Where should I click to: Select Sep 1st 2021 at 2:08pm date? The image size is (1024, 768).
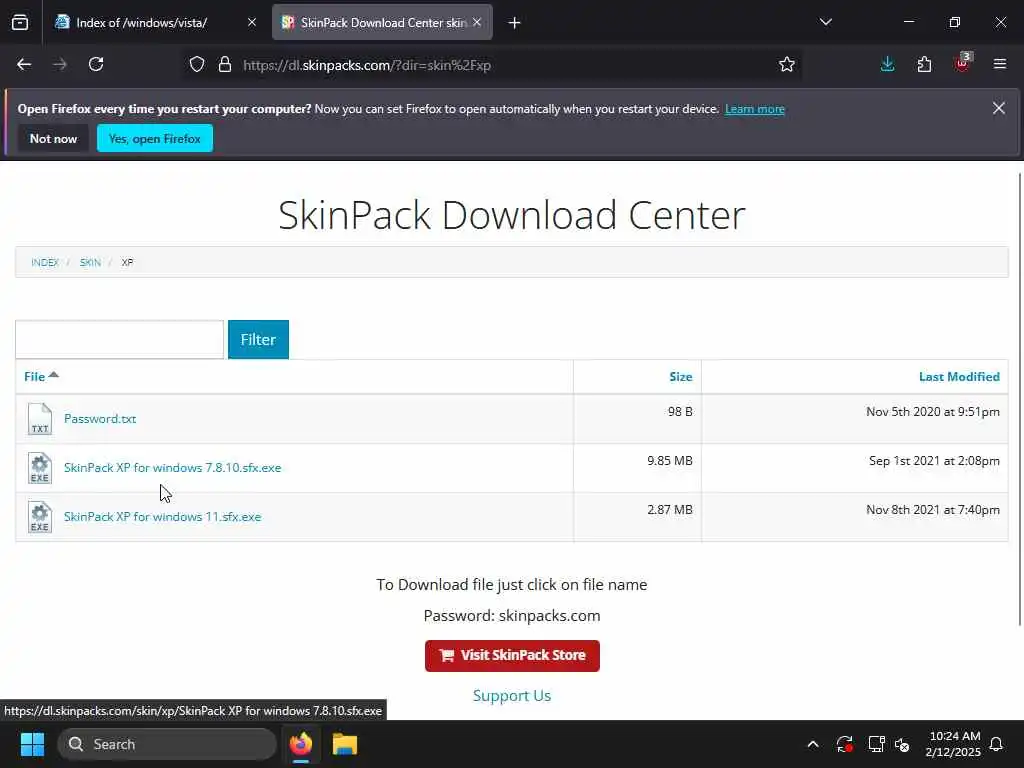(935, 461)
